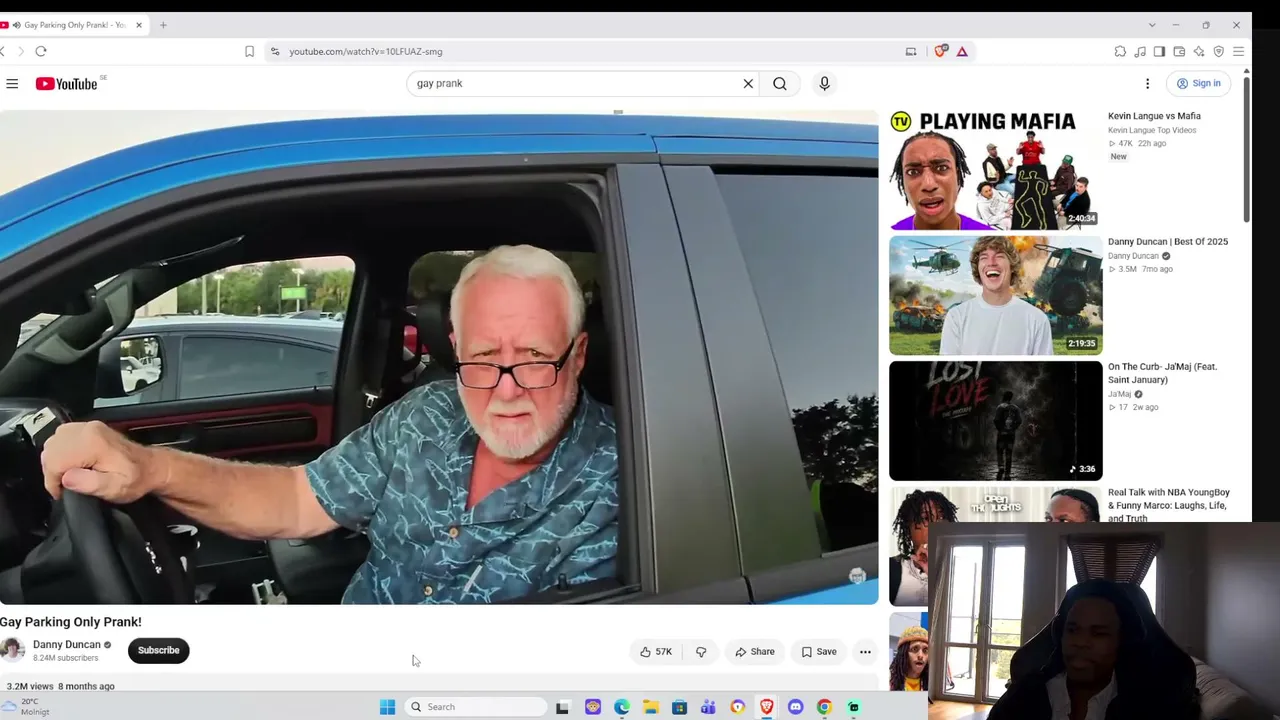
Task: Open On The Curb- Ja'Maj title
Action: pos(1163,373)
